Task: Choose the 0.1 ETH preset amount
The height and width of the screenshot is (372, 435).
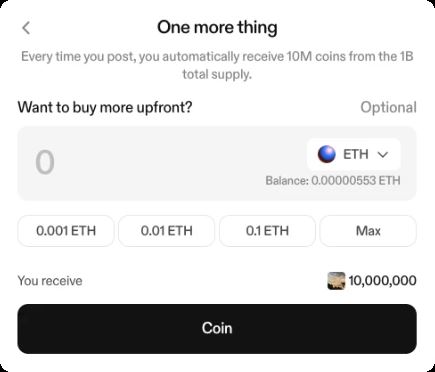Action: pyautogui.click(x=267, y=231)
